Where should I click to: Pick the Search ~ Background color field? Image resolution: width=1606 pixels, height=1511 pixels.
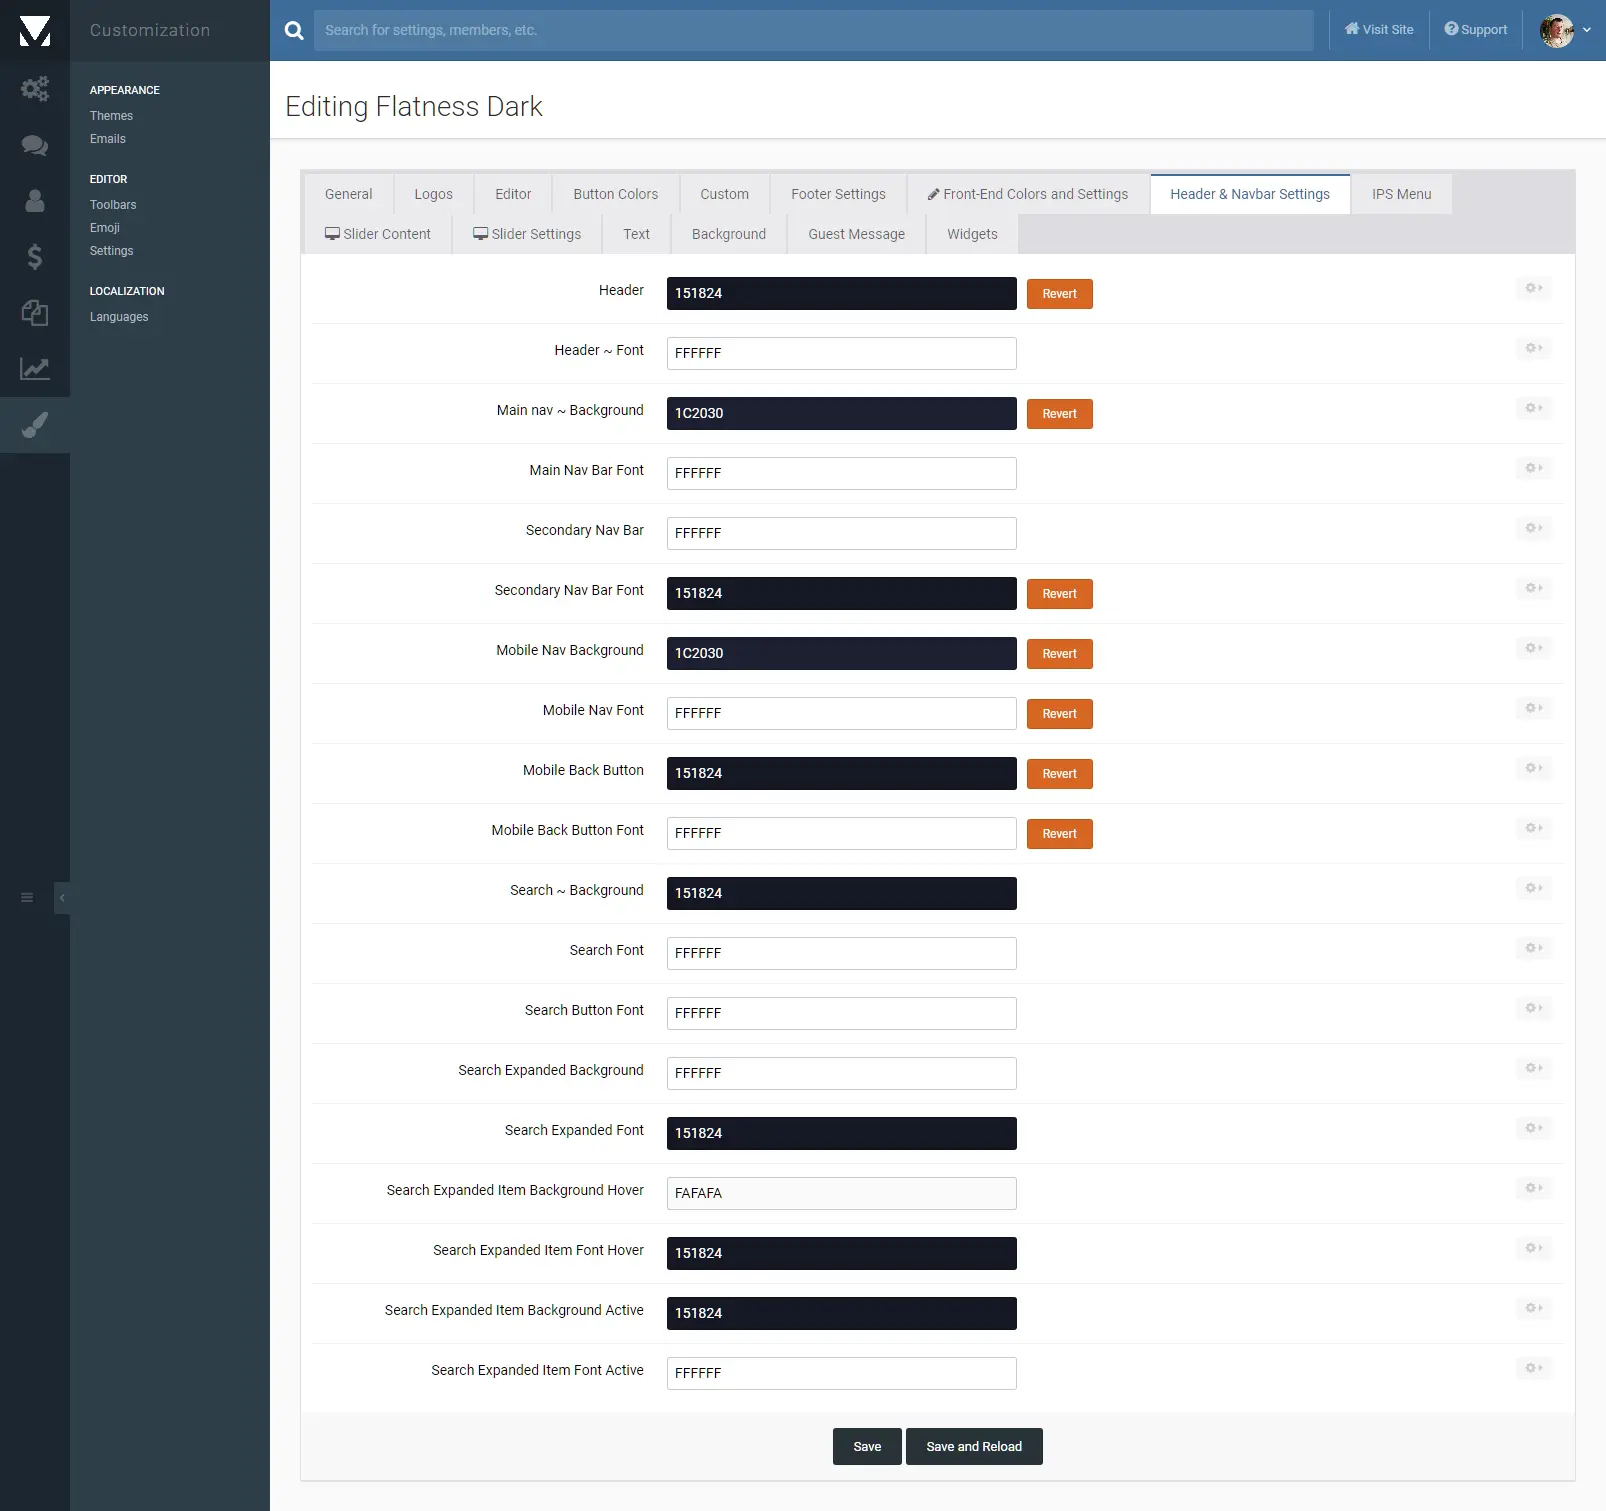[842, 893]
